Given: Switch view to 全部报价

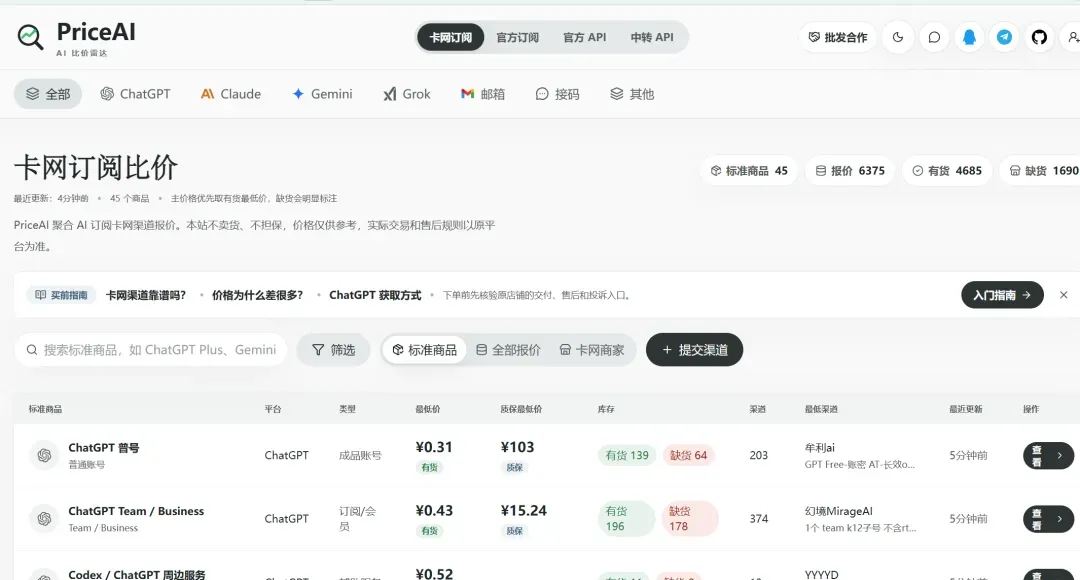Looking at the screenshot, I should [x=508, y=350].
